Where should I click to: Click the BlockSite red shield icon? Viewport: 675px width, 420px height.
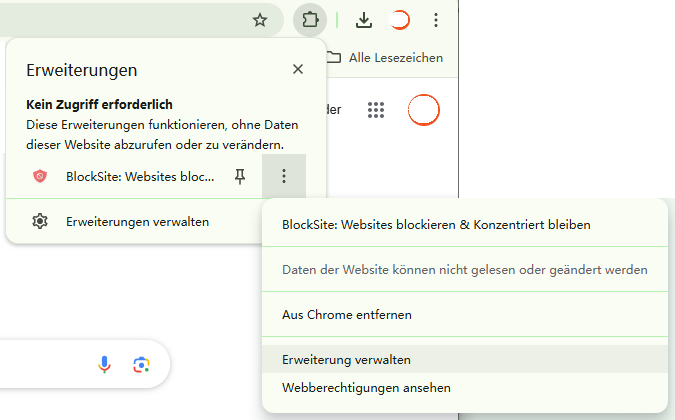pyautogui.click(x=40, y=177)
